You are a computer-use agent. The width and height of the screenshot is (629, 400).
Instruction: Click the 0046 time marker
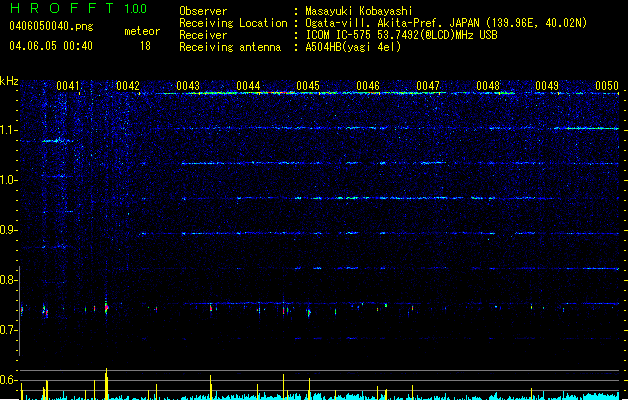pos(368,86)
